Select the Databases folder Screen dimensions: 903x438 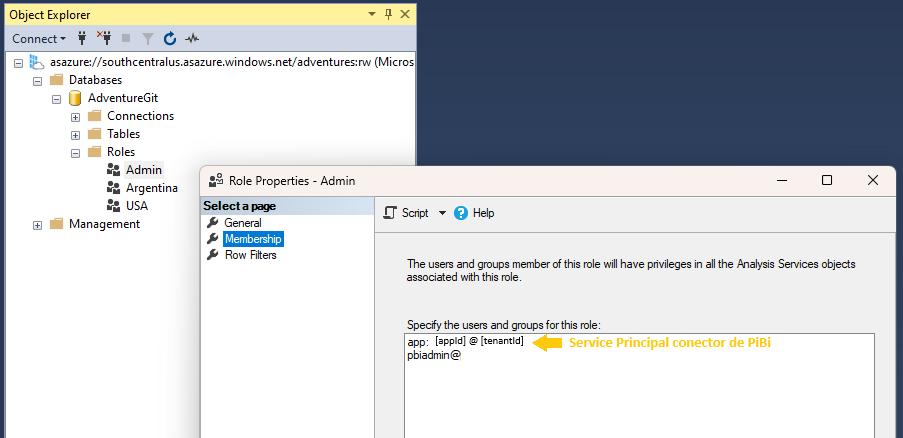(96, 80)
